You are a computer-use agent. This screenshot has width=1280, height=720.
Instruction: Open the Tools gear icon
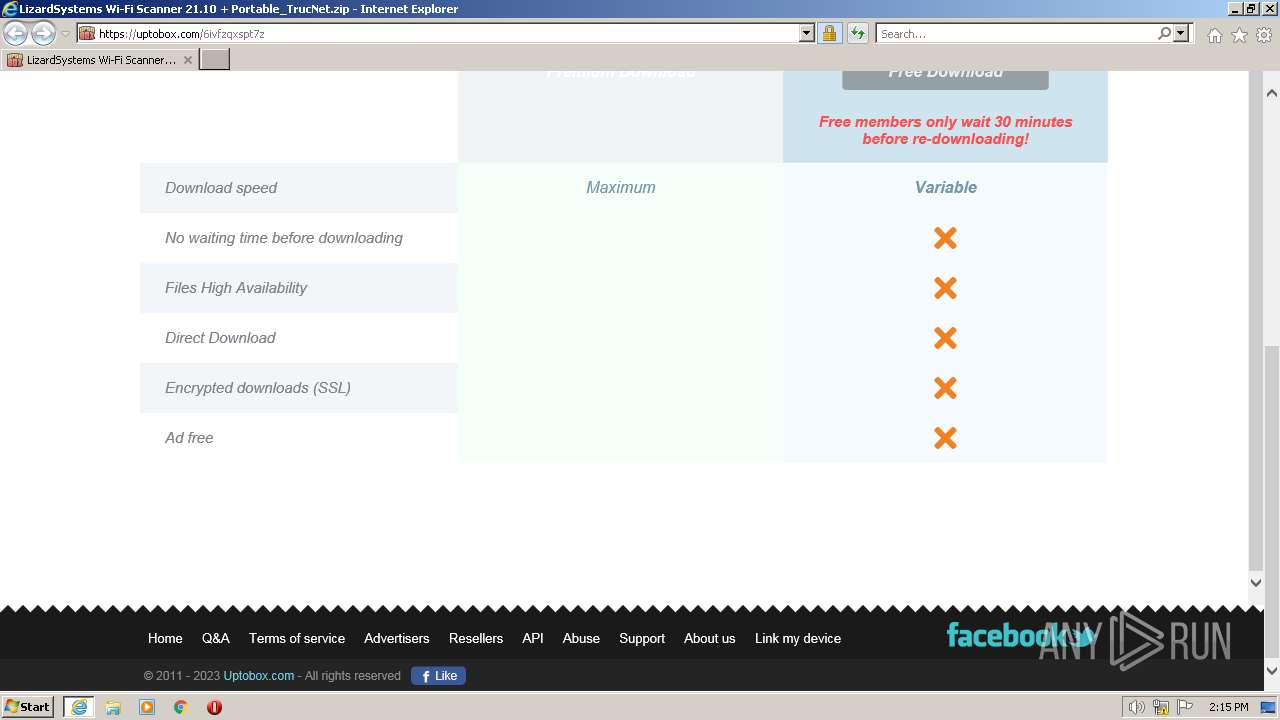(x=1264, y=35)
